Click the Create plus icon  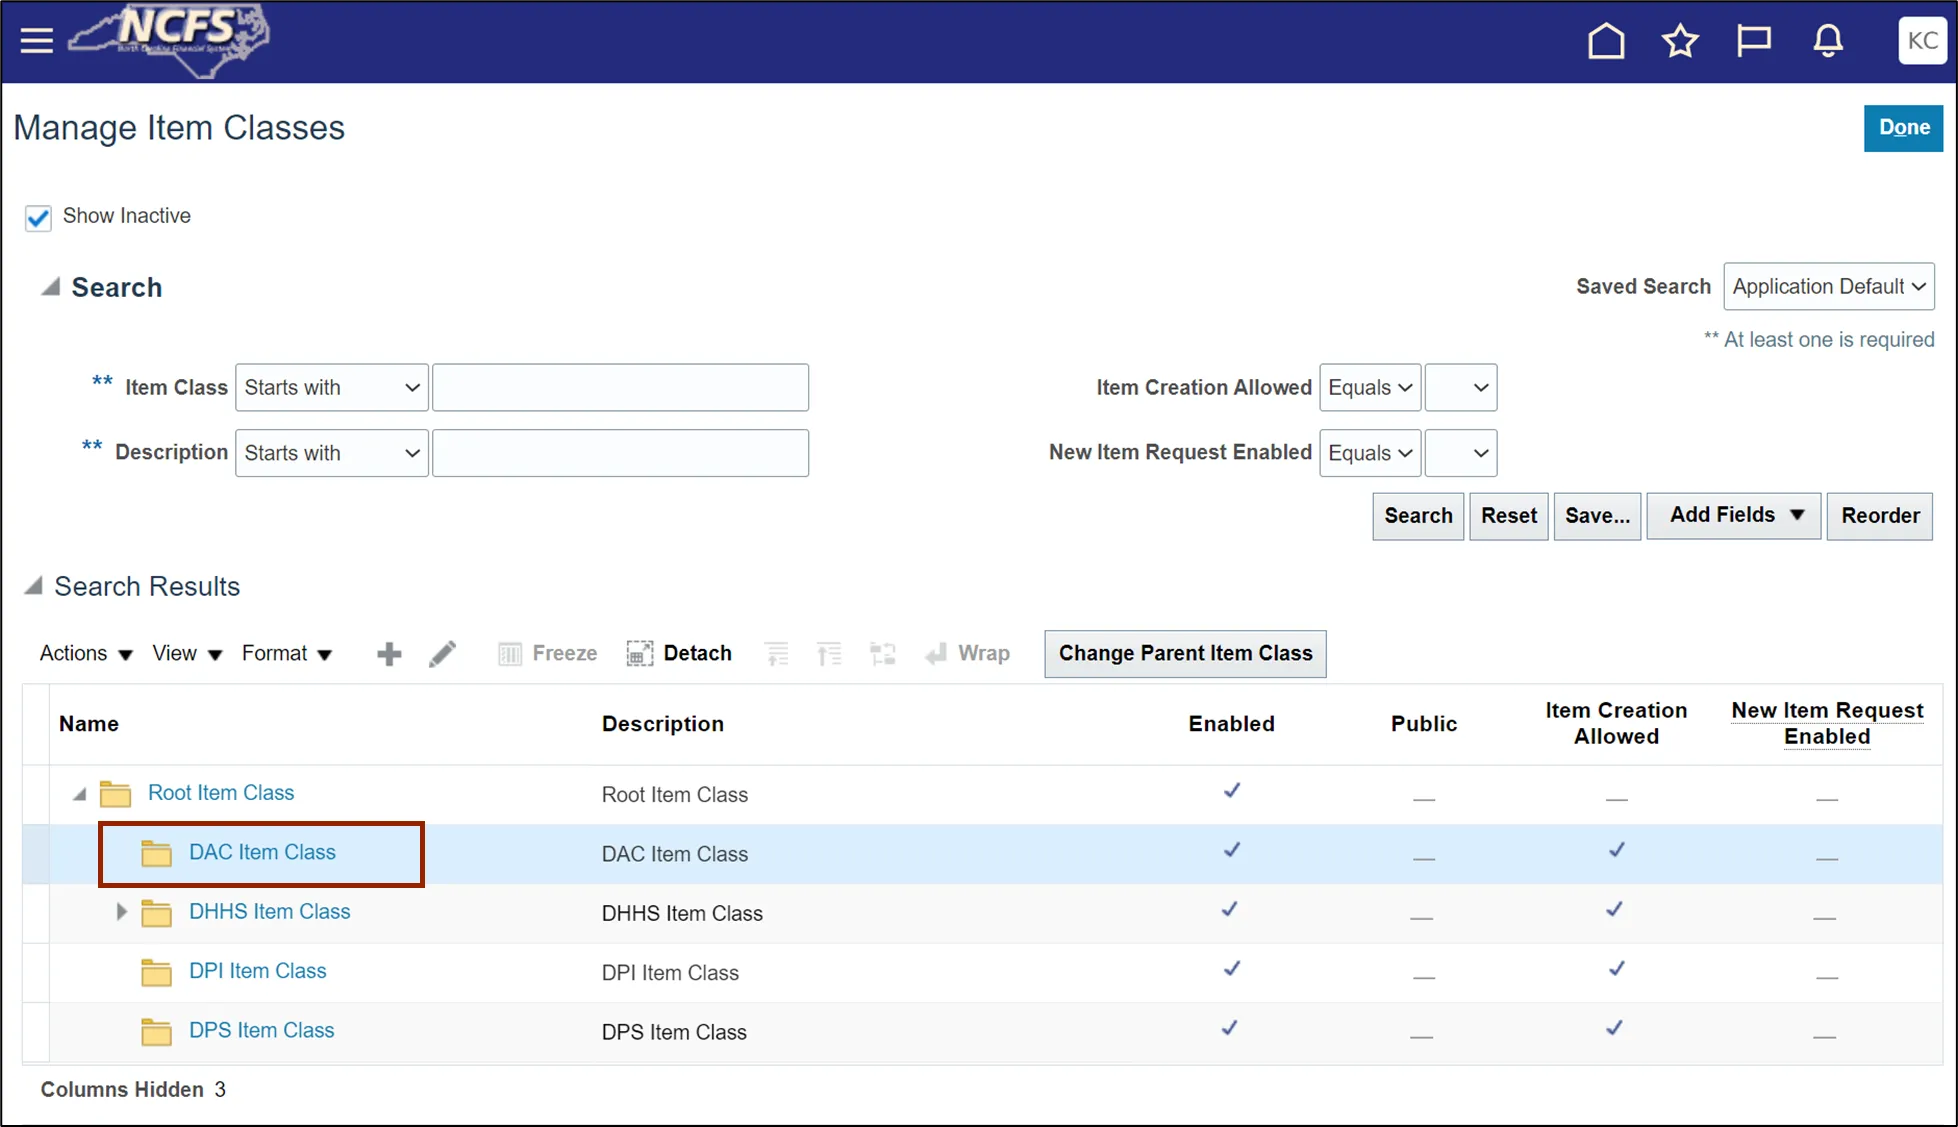(x=389, y=654)
